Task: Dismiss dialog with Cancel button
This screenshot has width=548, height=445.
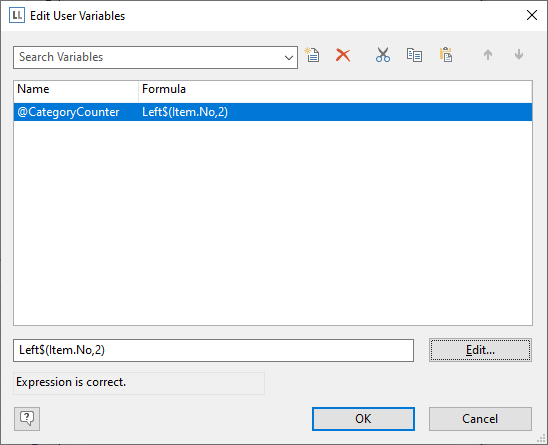Action: (480, 419)
